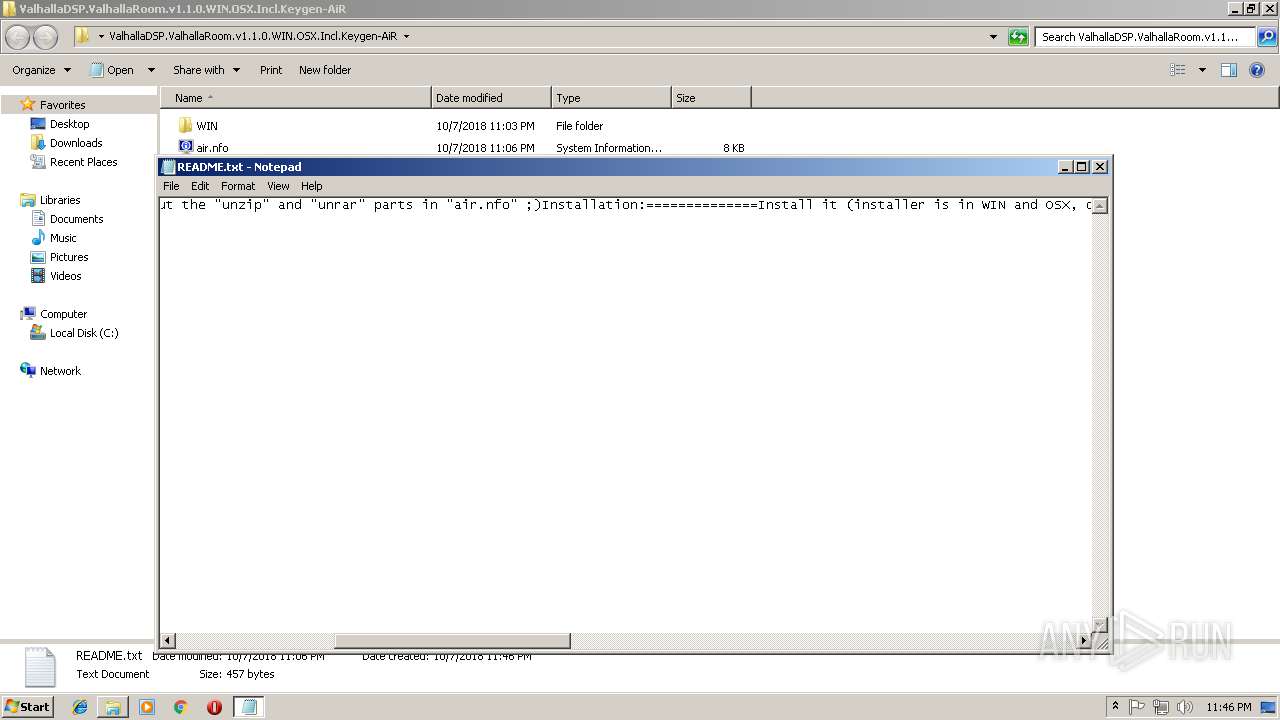
Task: Select Computer in navigation pane
Action: click(x=63, y=314)
